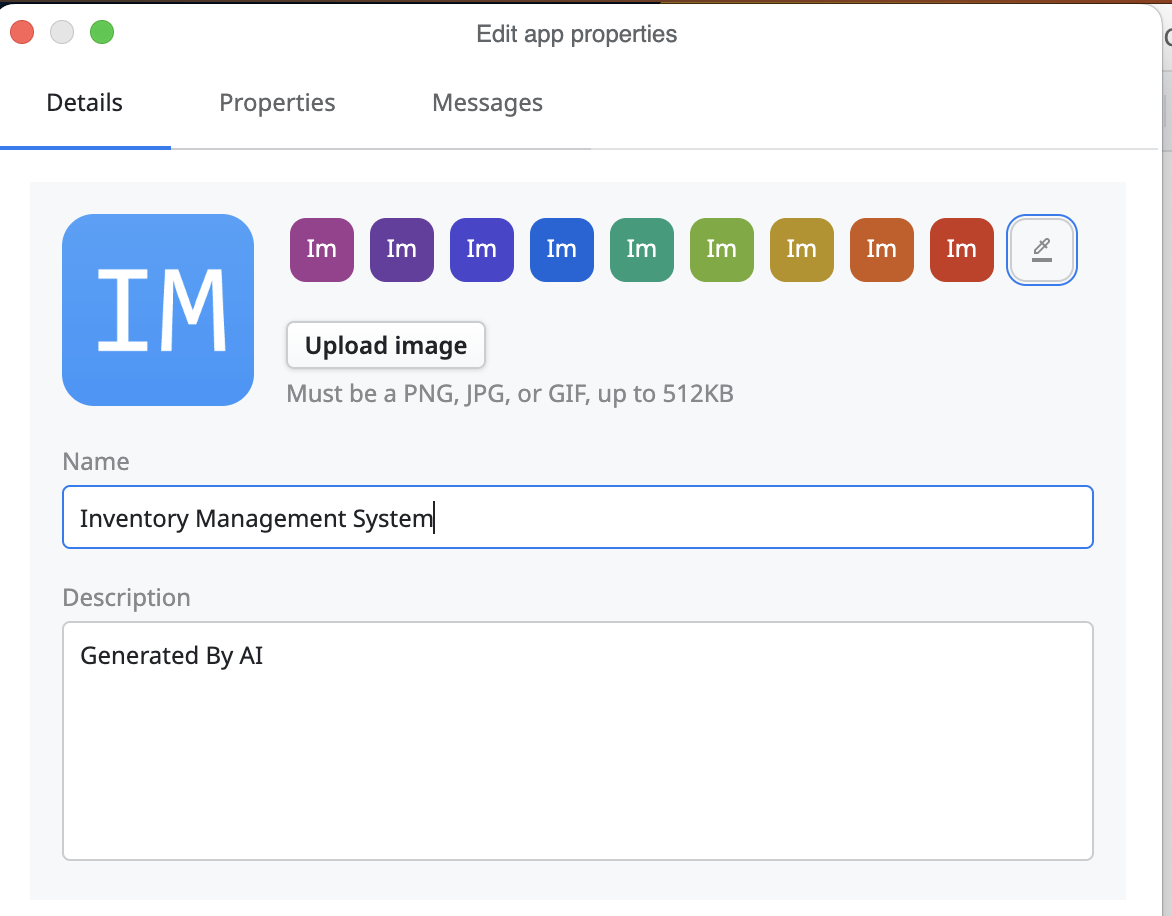Click the 'Must be a PNG, JPG' hint text

(510, 393)
